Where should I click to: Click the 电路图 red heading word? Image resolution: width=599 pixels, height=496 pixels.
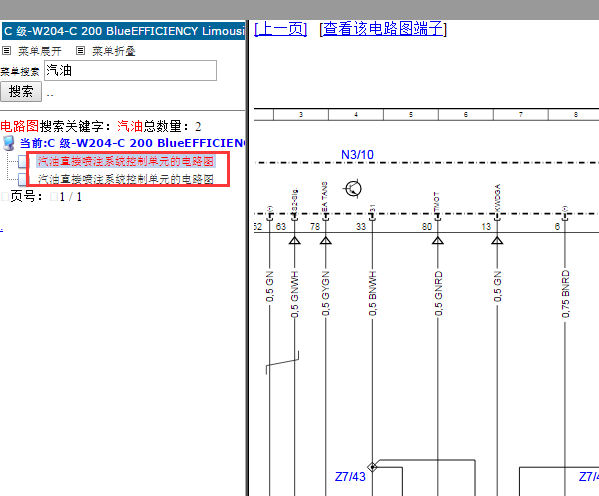click(x=19, y=126)
